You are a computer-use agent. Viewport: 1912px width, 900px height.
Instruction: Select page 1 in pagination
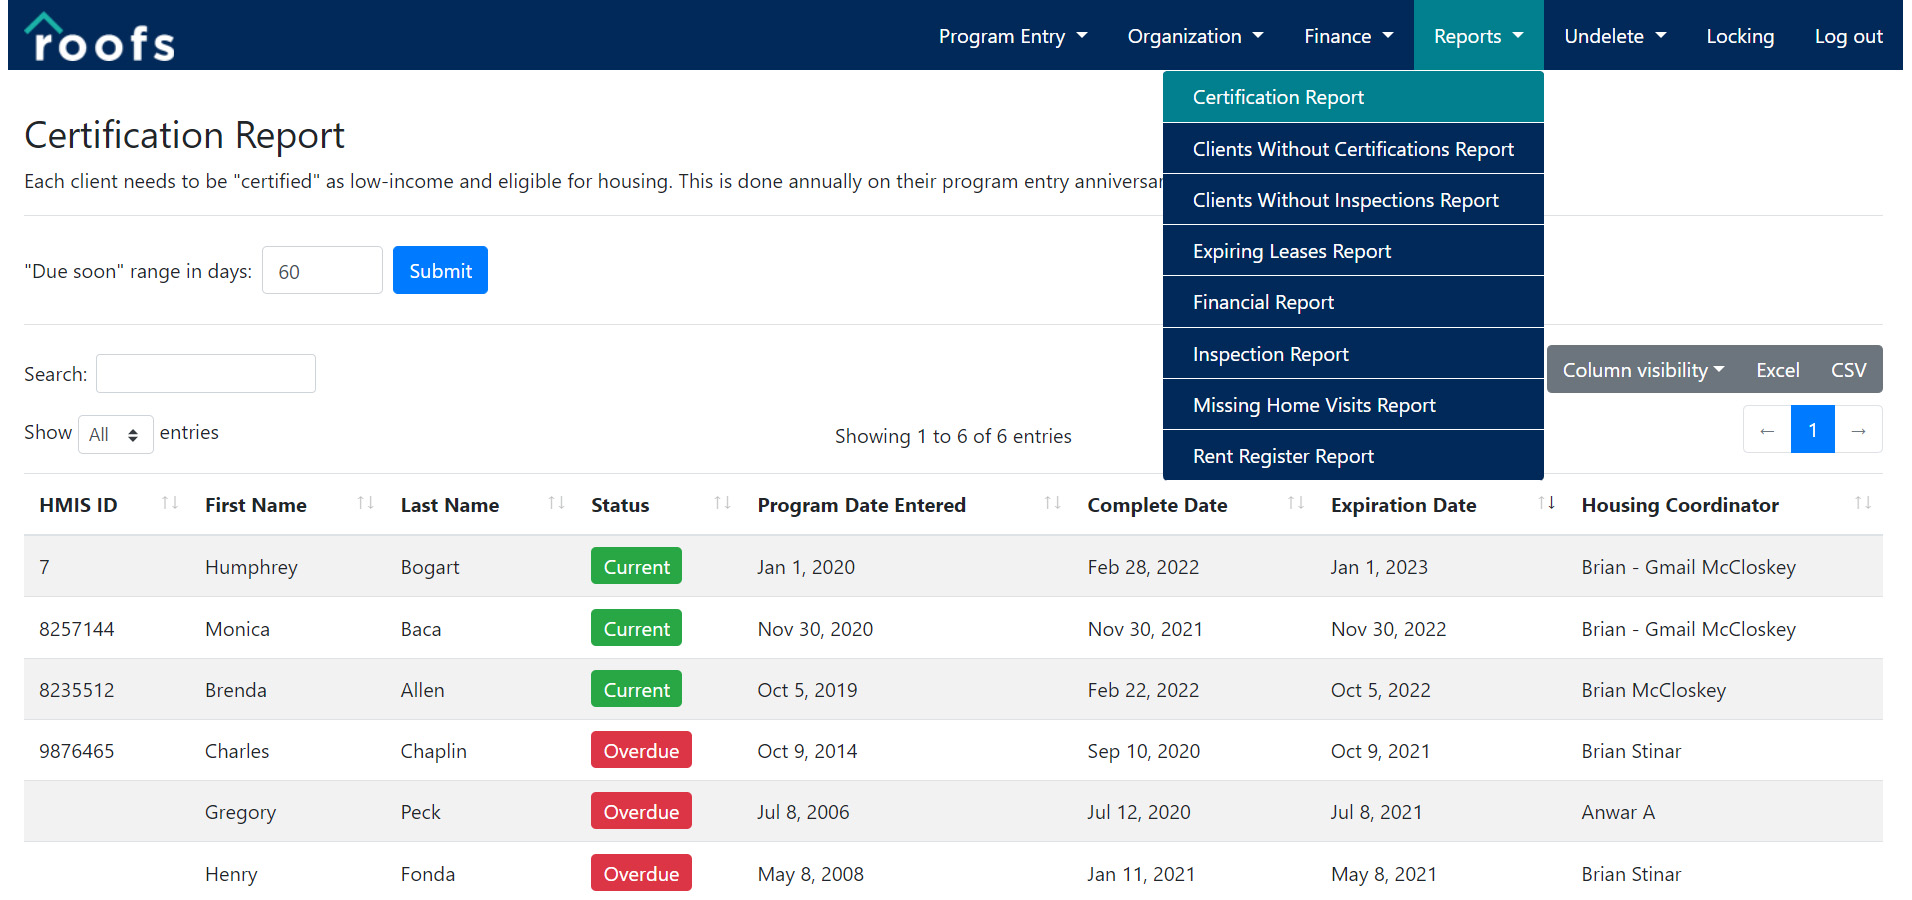click(1812, 430)
